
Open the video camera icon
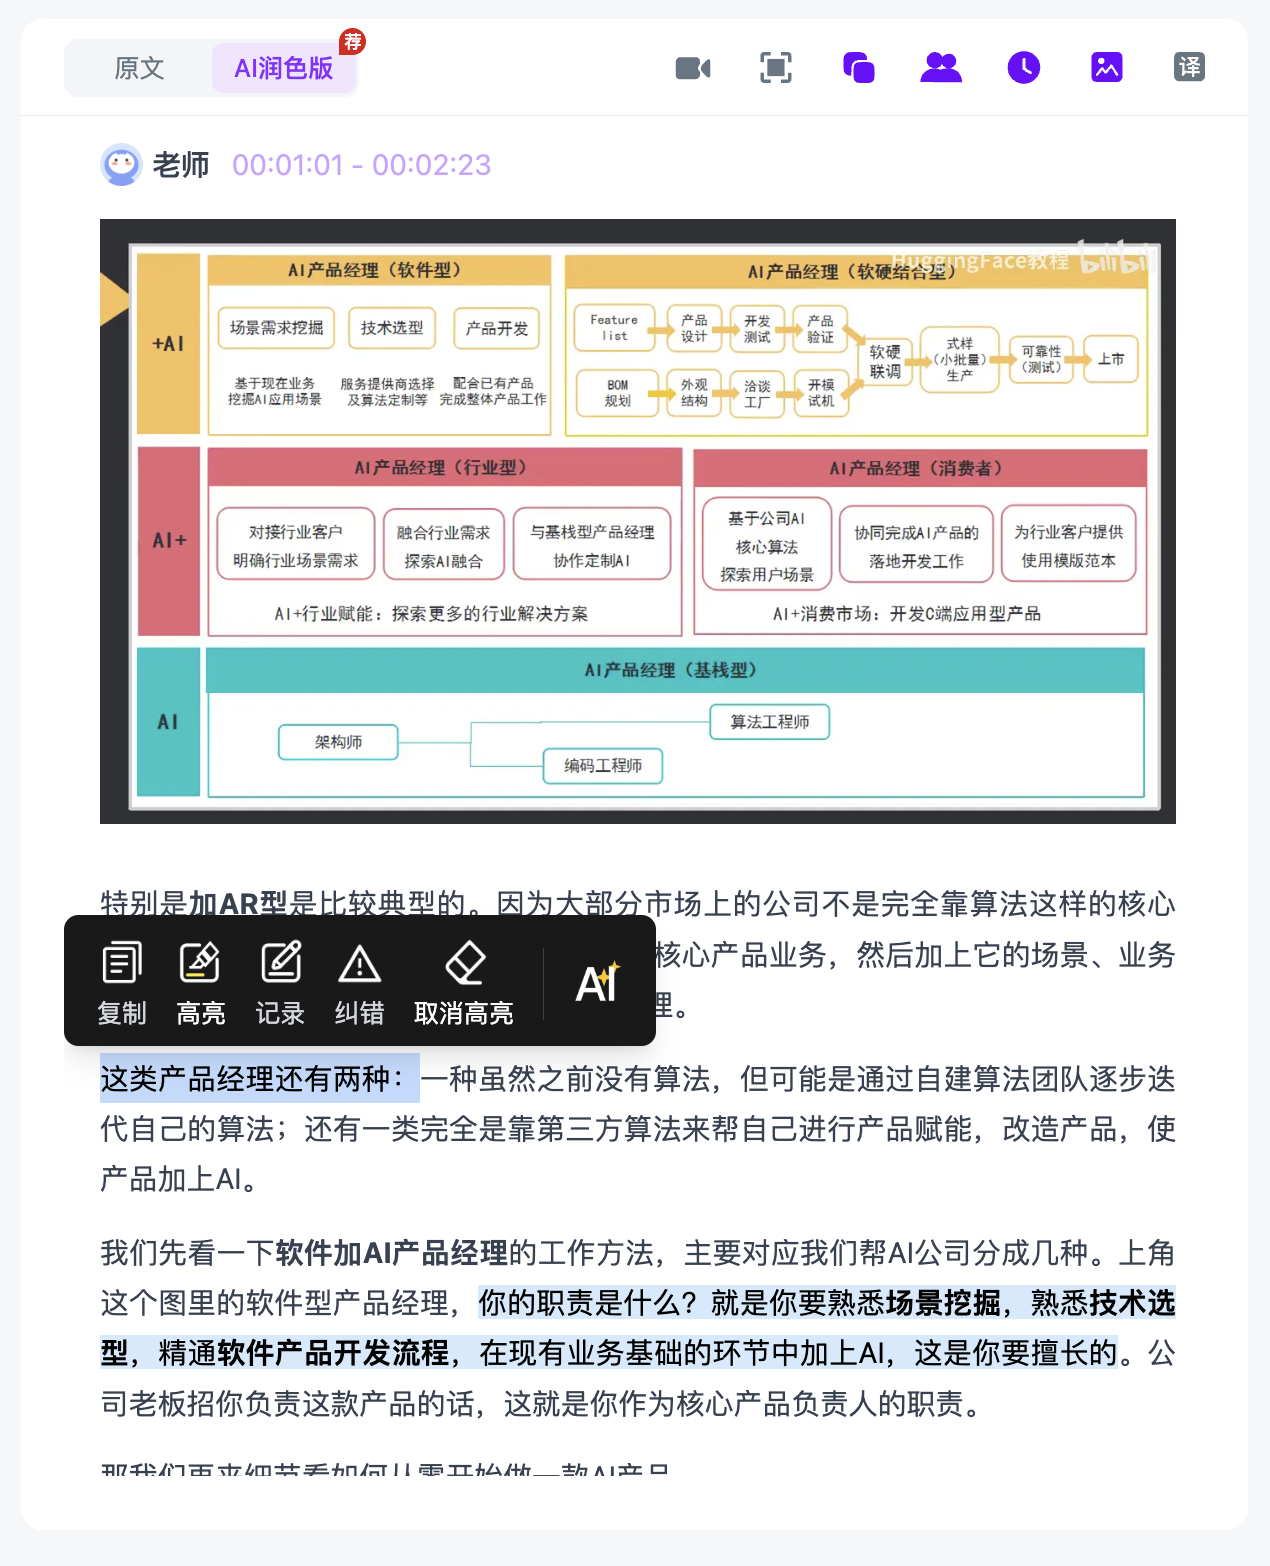693,68
